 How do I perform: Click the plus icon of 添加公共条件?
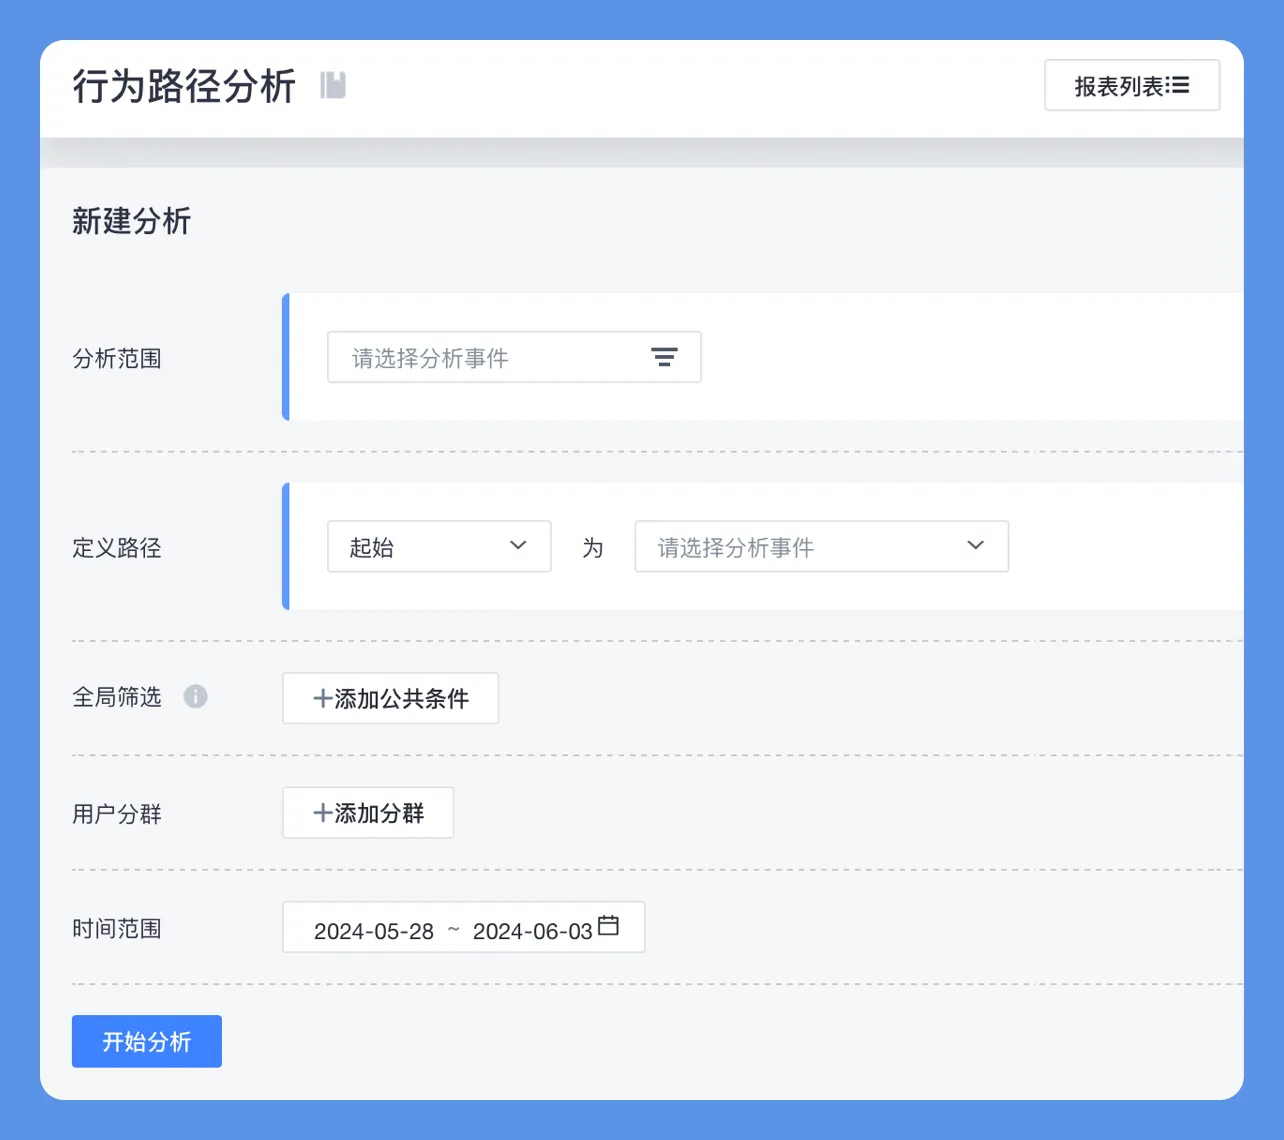pyautogui.click(x=322, y=699)
